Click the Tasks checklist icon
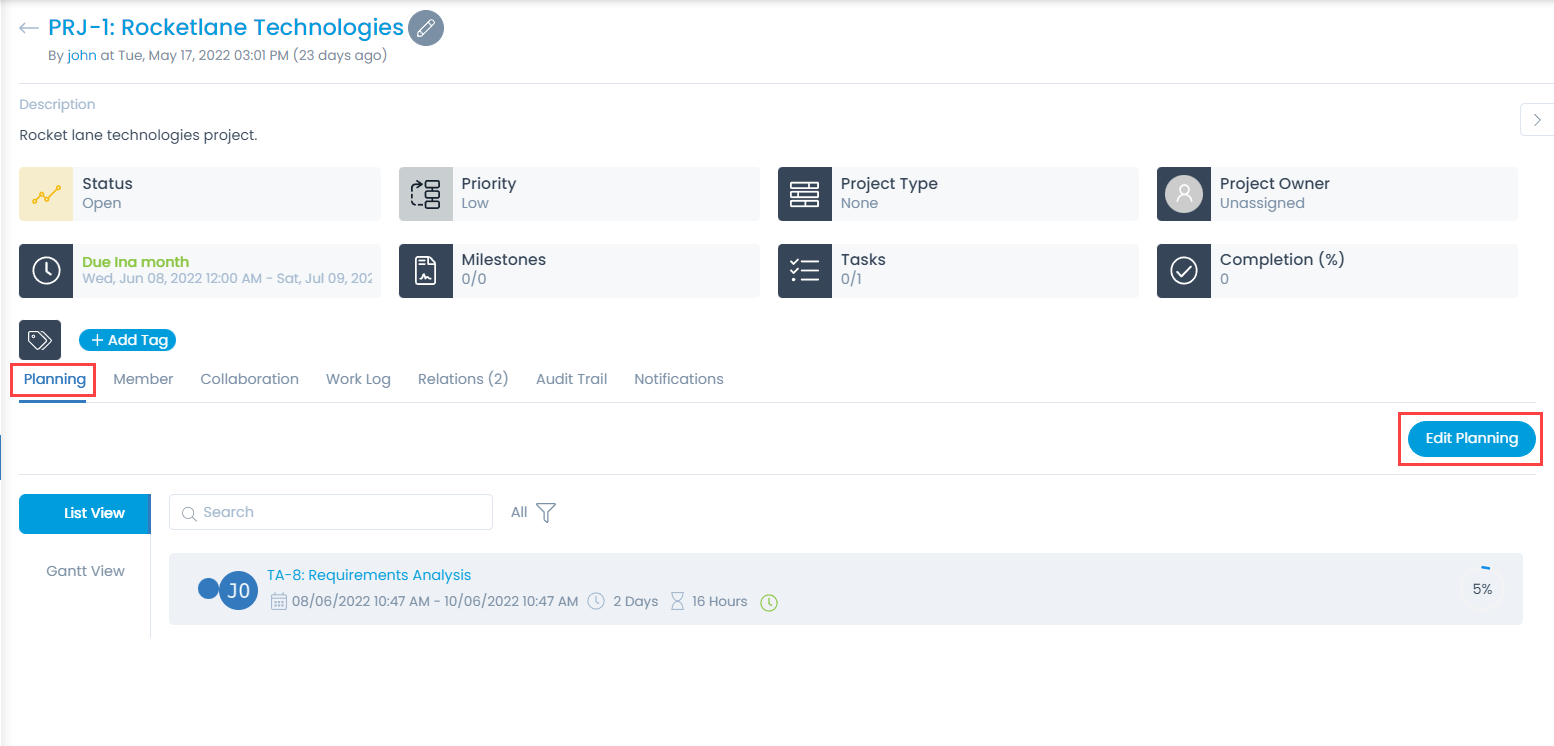Screen dimensions: 1554x746 point(804,270)
